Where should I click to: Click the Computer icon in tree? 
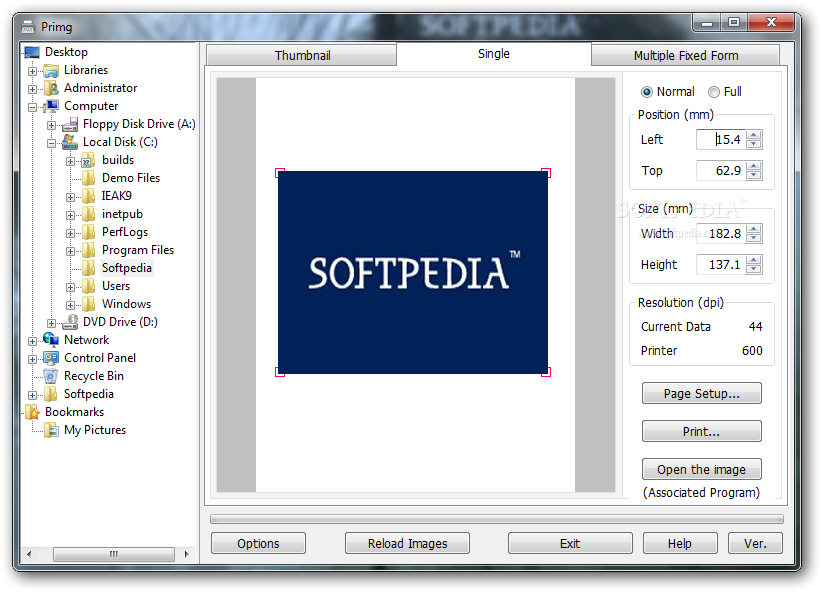pos(51,106)
